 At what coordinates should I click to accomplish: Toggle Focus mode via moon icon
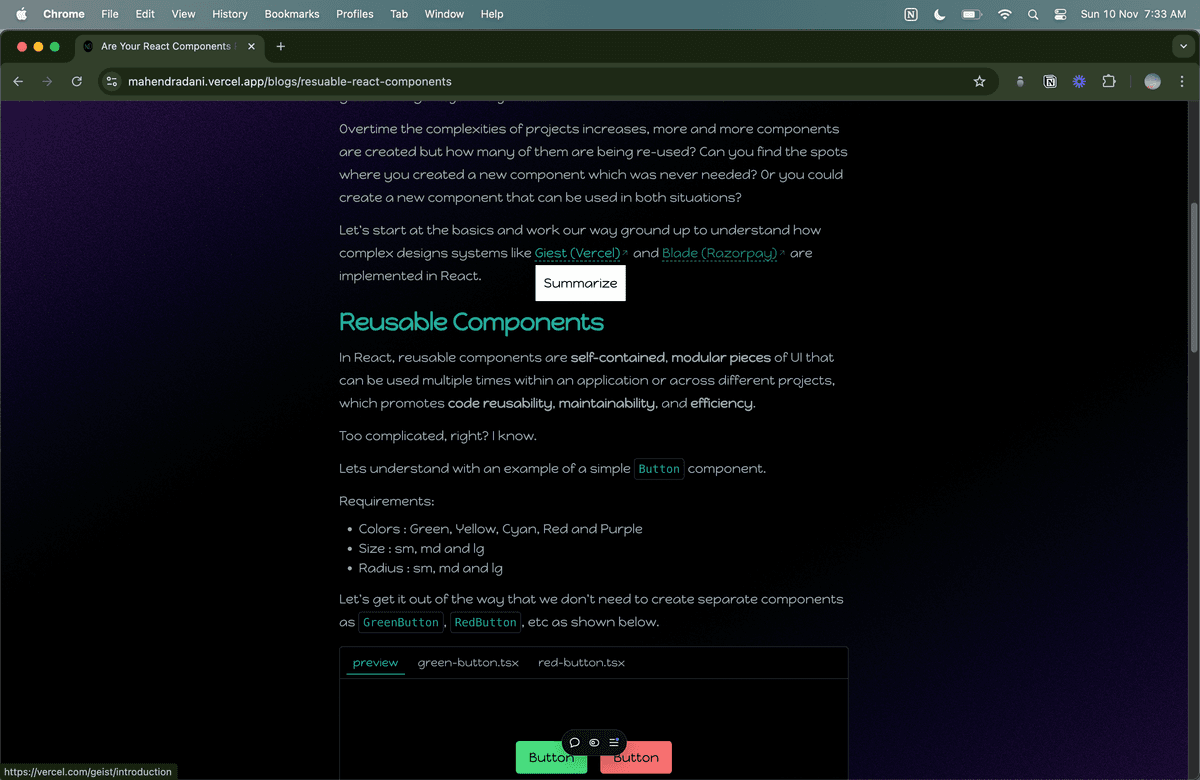(939, 14)
